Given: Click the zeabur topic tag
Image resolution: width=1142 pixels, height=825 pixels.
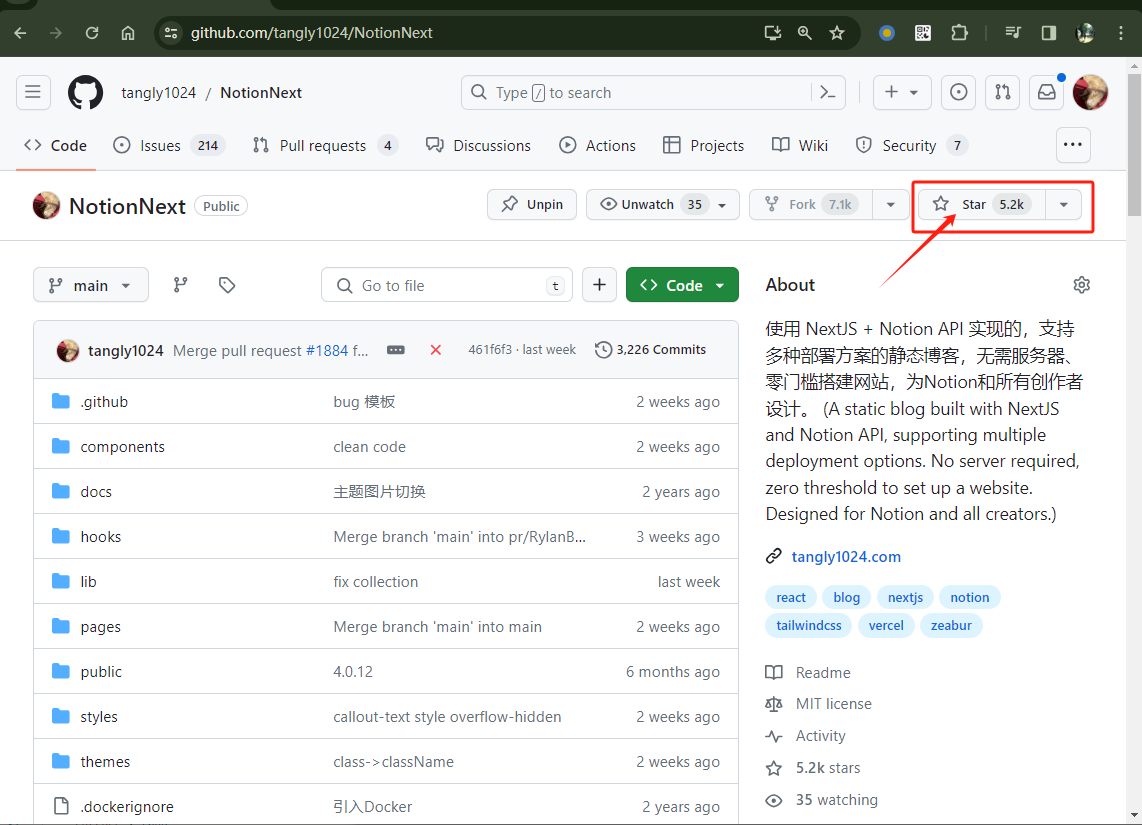Looking at the screenshot, I should [x=950, y=625].
